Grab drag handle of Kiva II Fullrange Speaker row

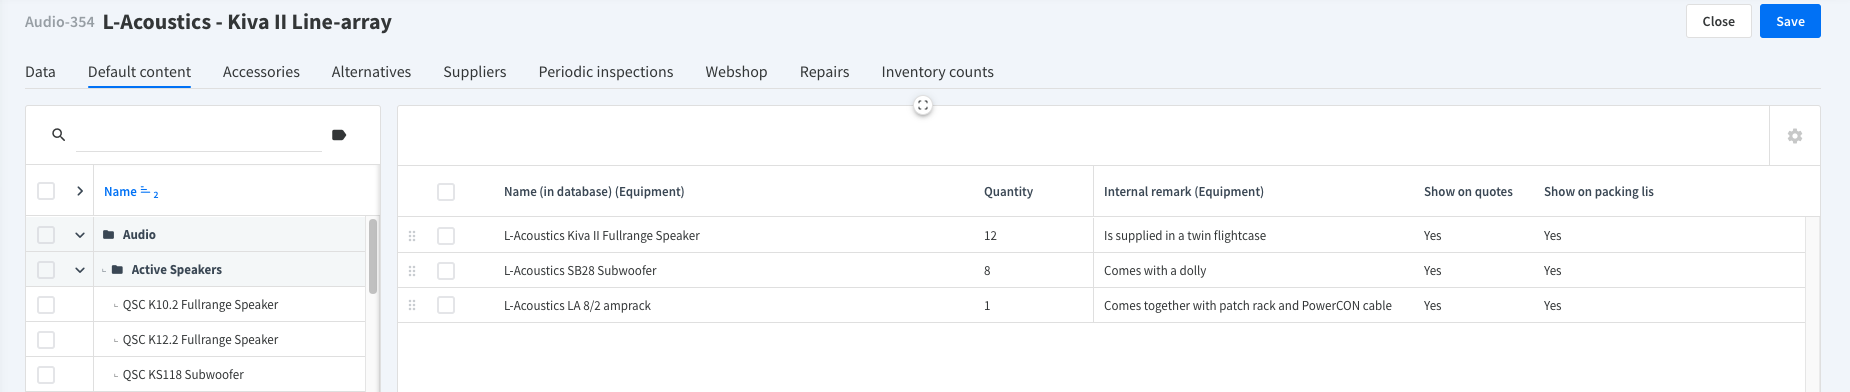pos(412,236)
